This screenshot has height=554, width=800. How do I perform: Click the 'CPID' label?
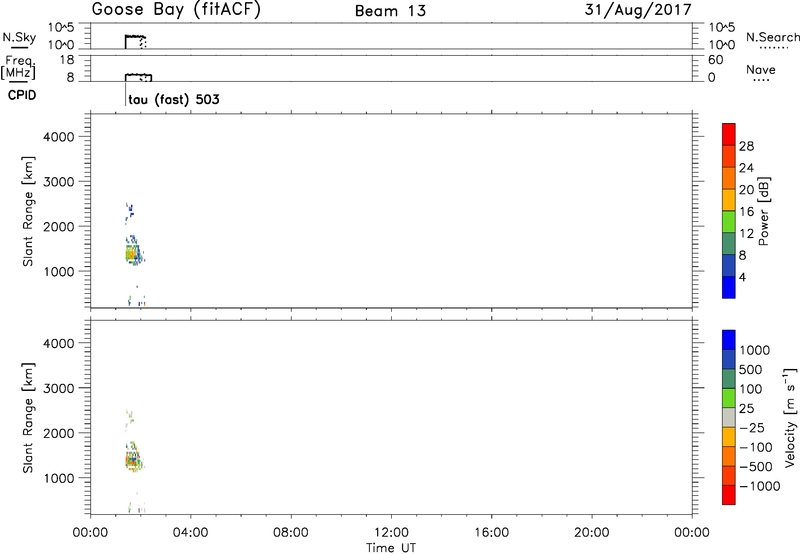coord(22,95)
